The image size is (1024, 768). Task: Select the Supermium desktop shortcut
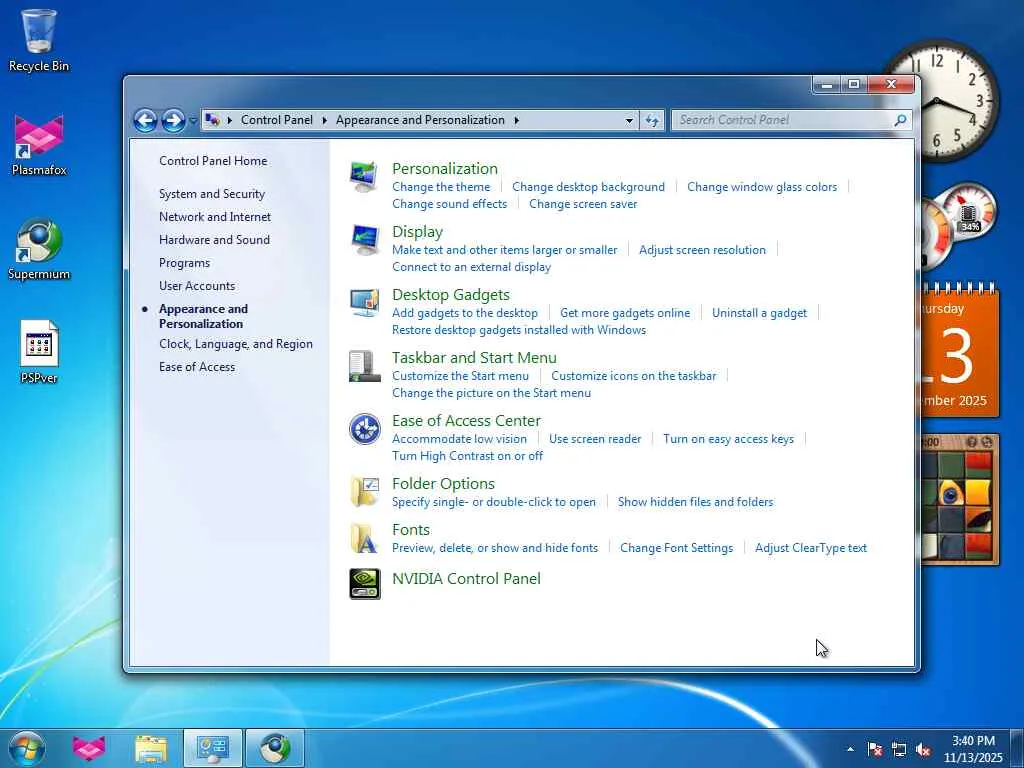point(39,249)
